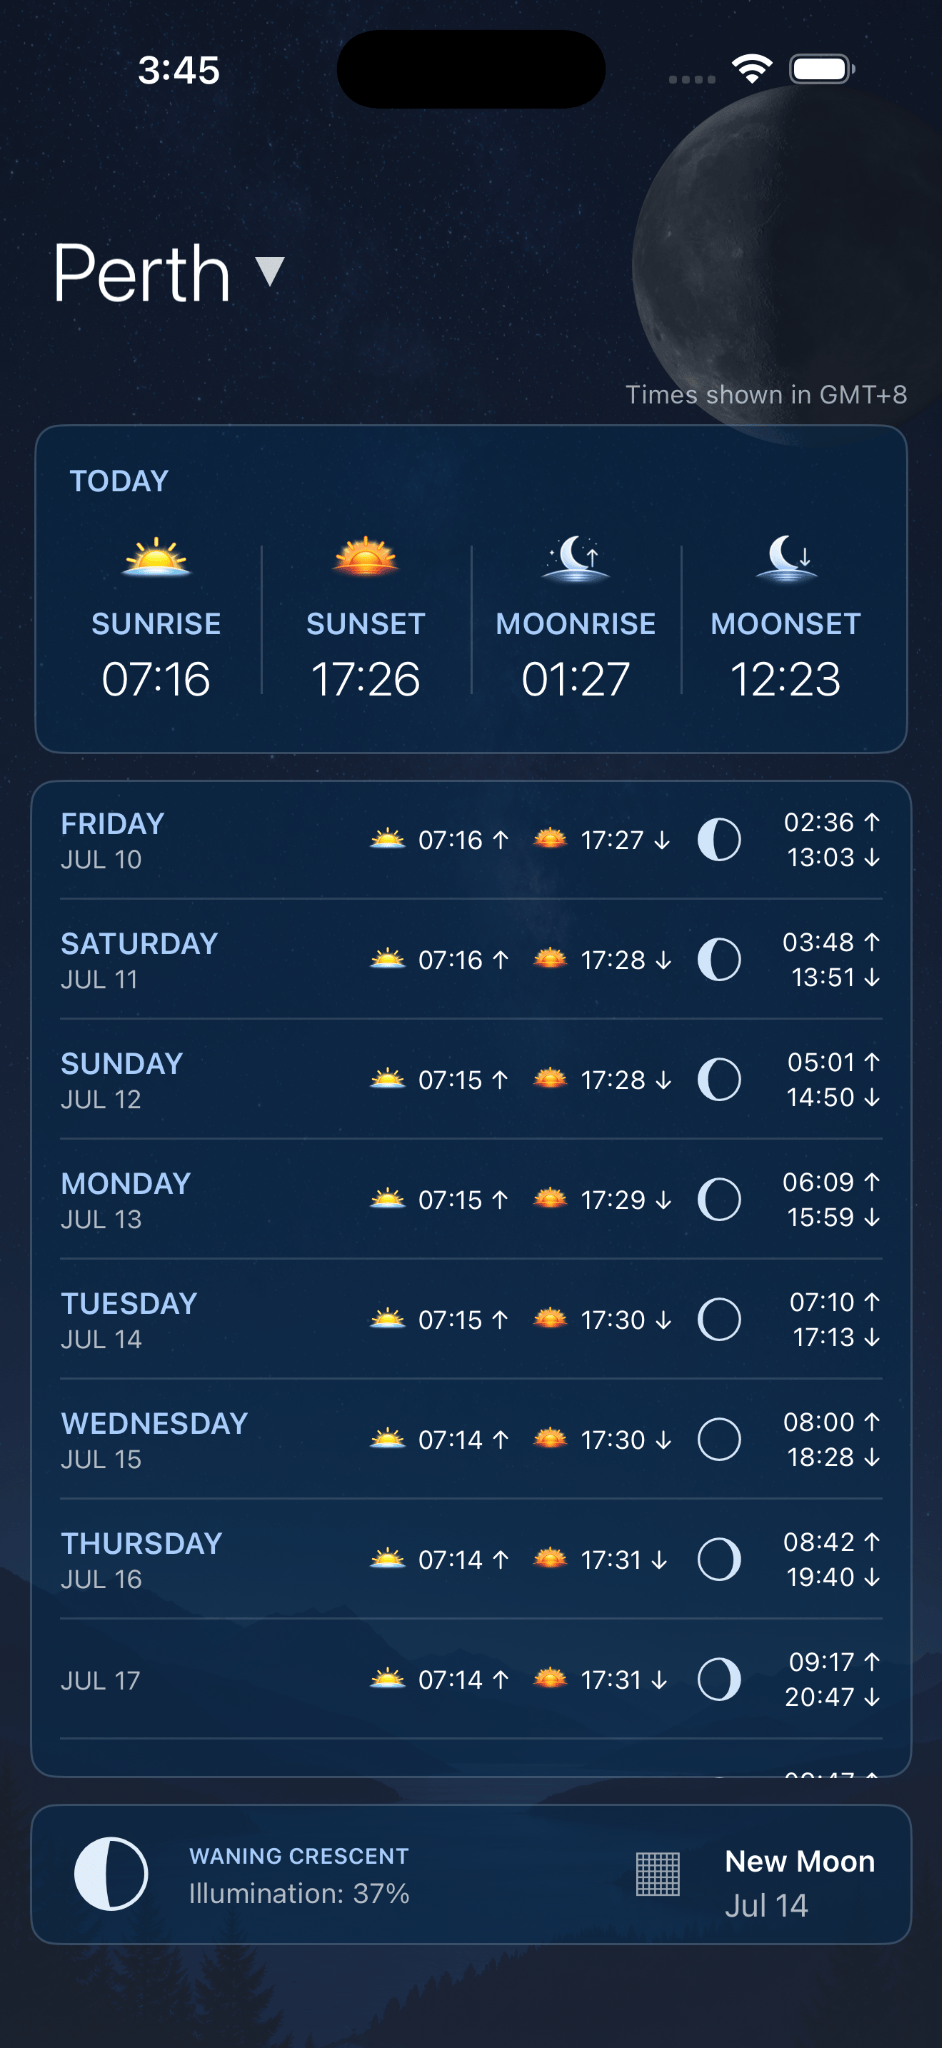This screenshot has width=942, height=2048.
Task: Tap the moonrise icon in Today card
Action: point(576,558)
